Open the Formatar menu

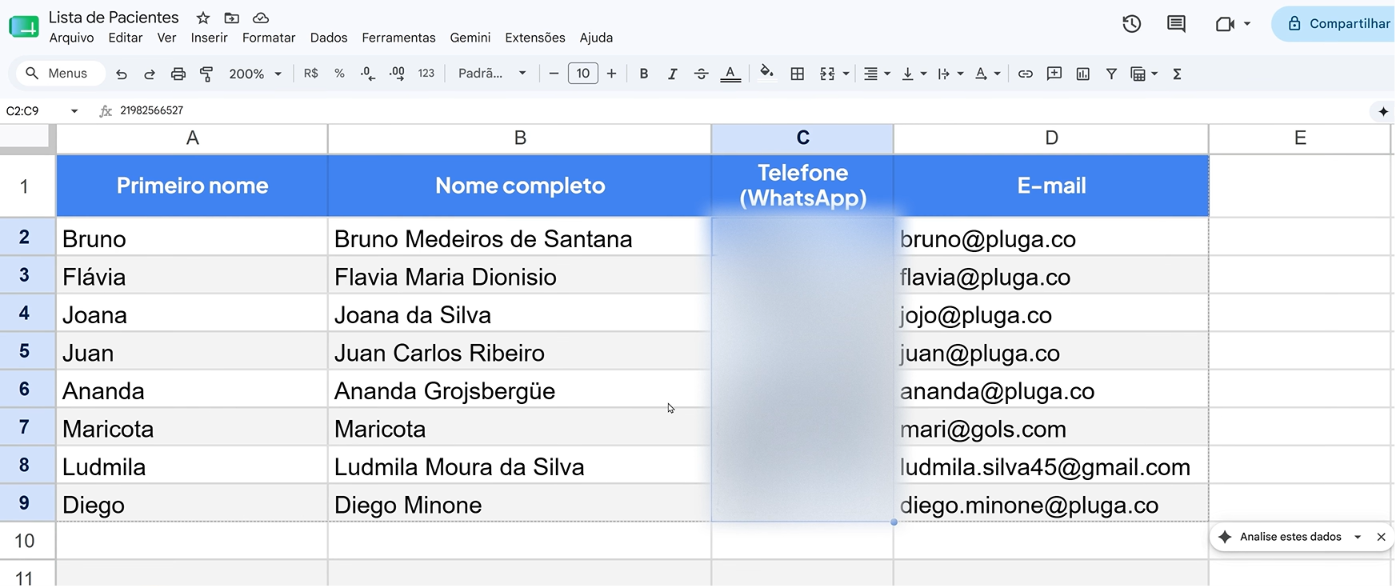tap(269, 38)
